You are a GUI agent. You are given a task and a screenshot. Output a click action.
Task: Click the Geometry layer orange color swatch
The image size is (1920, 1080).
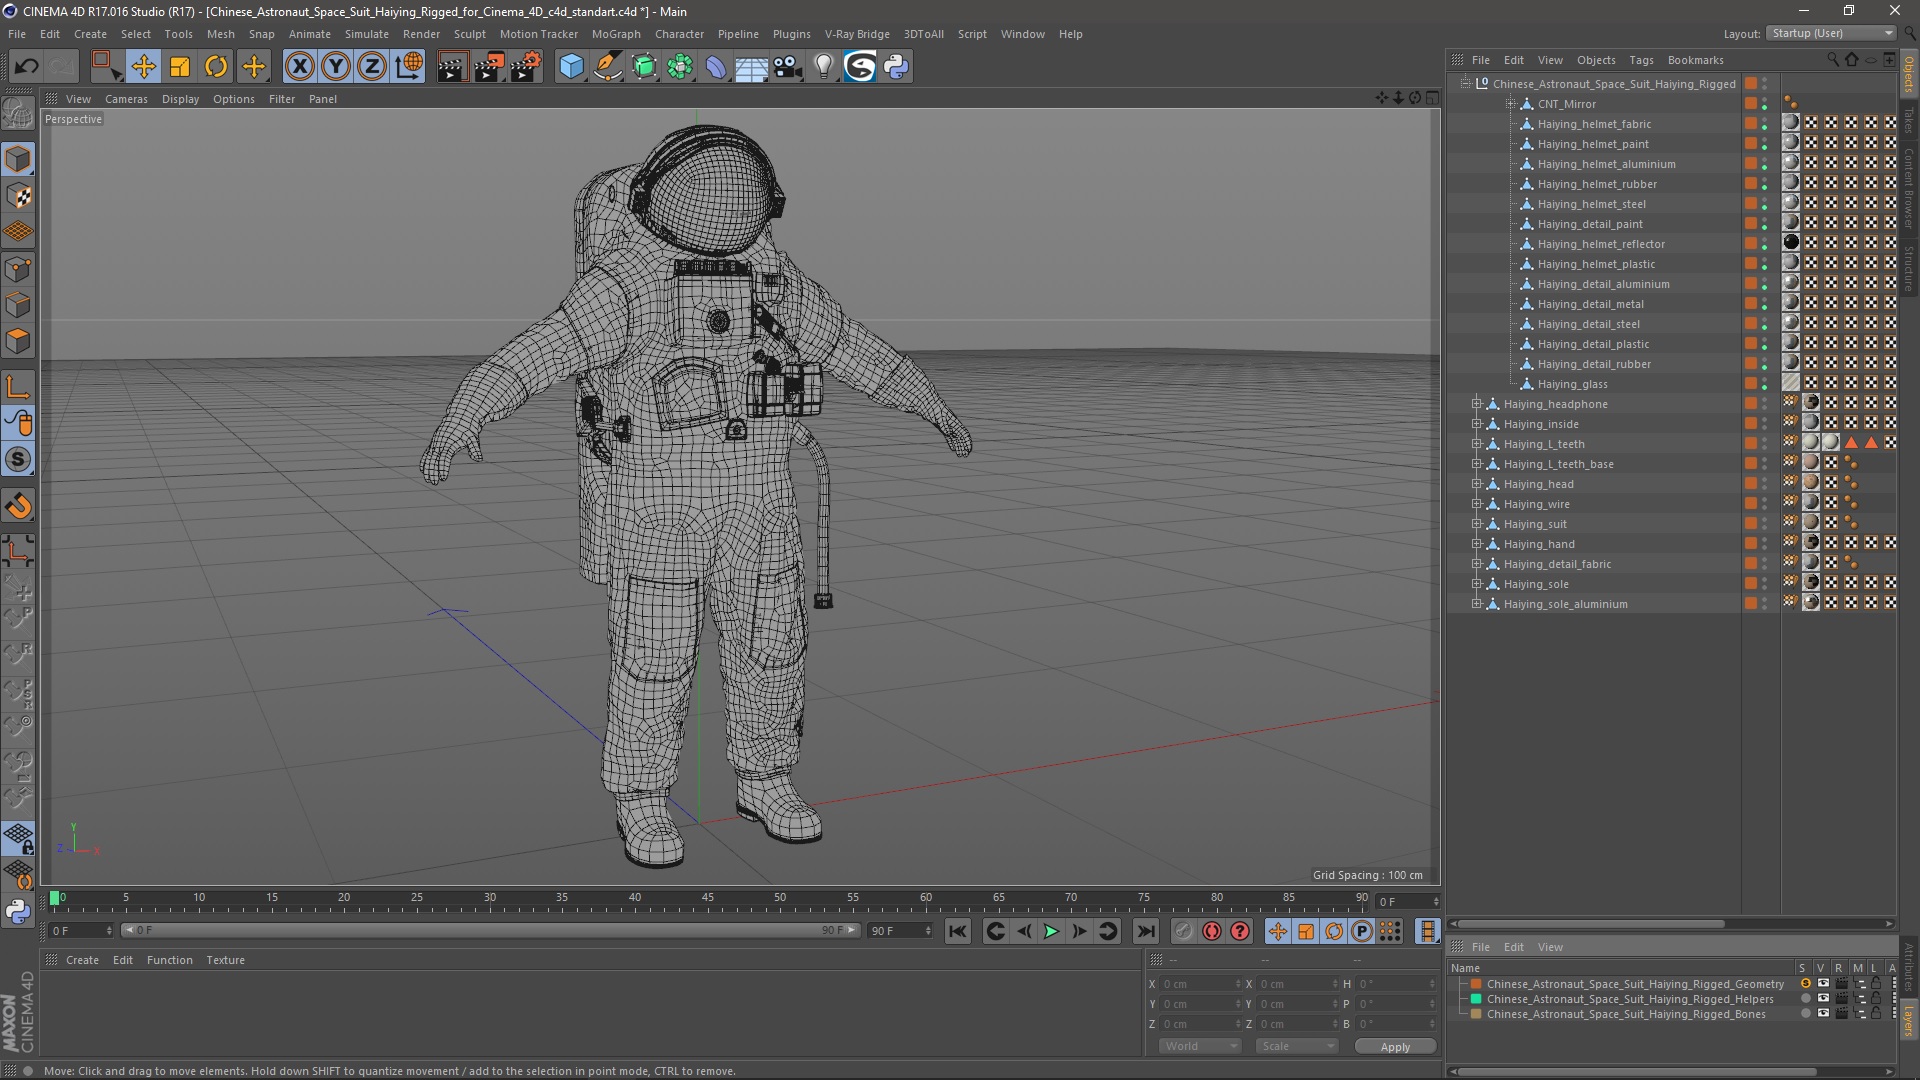pos(1476,984)
